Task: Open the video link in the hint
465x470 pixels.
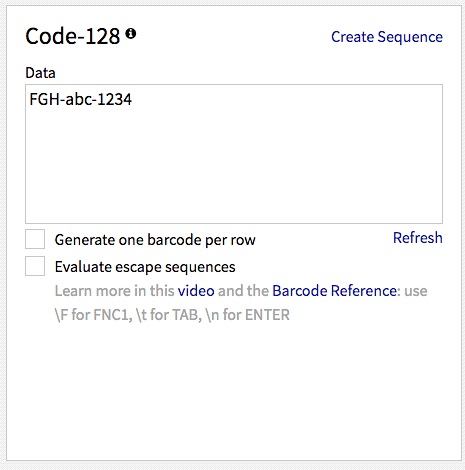Action: [196, 291]
